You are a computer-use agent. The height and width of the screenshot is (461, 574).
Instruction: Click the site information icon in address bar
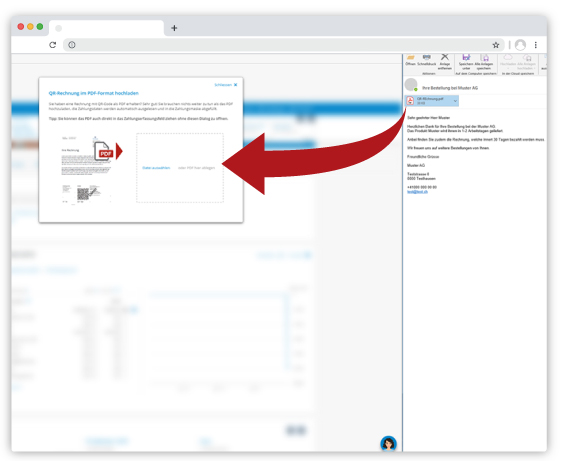coord(72,45)
